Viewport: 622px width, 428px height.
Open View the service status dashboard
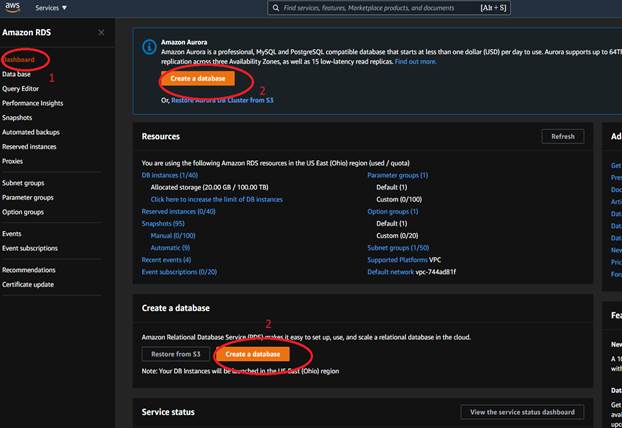pos(522,412)
